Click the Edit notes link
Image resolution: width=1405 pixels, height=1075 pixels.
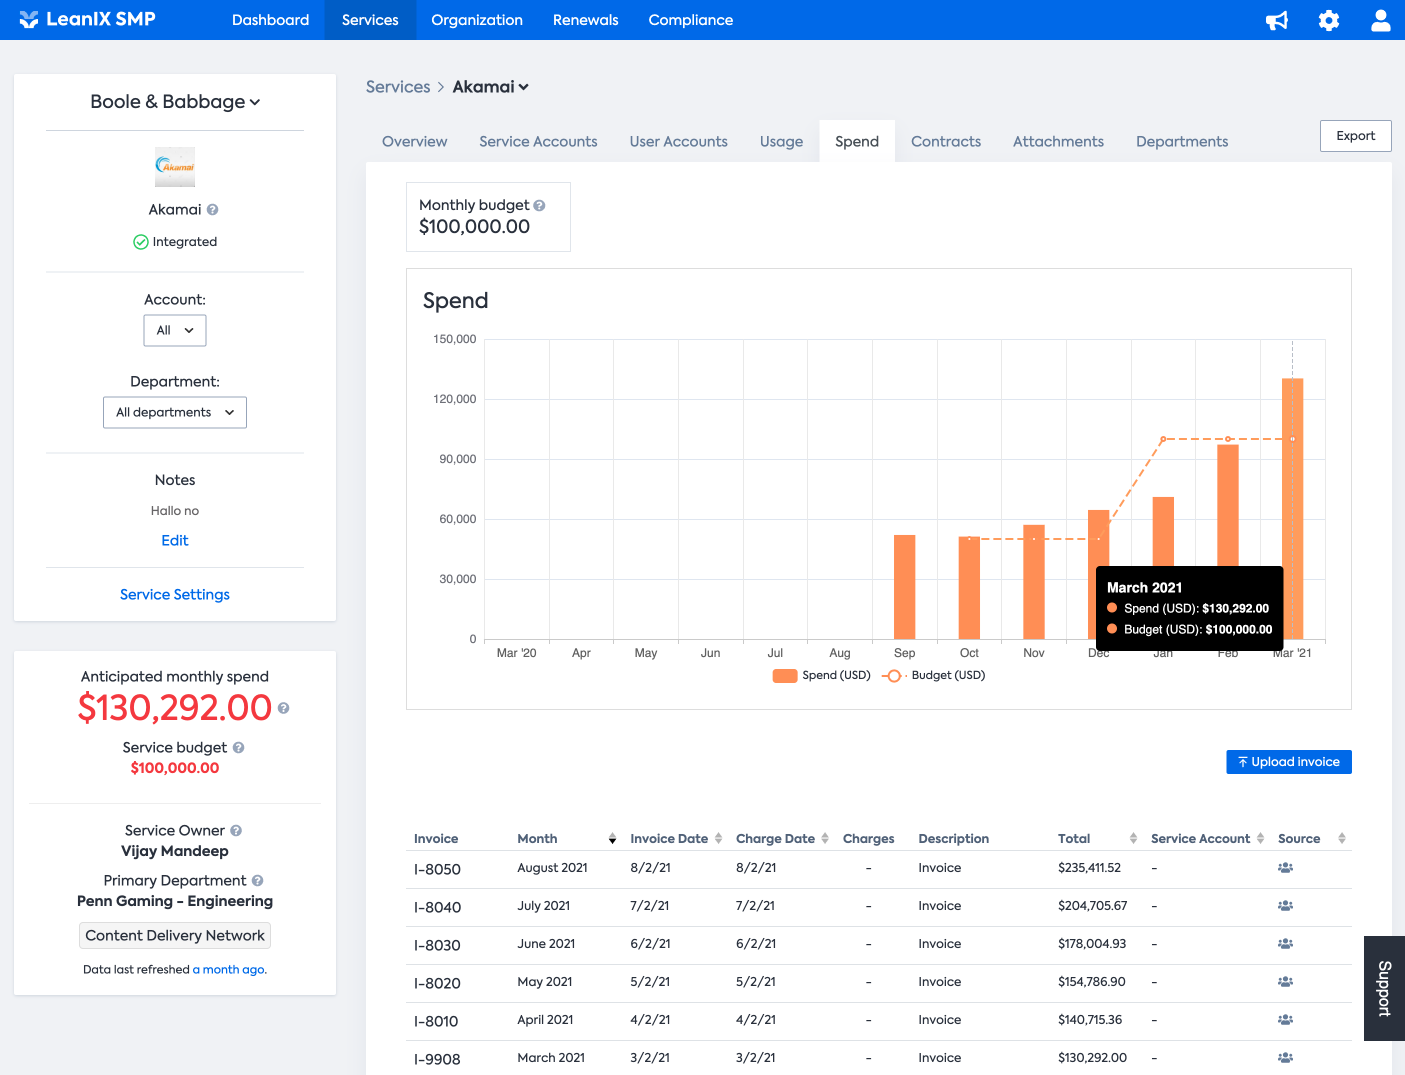(175, 541)
